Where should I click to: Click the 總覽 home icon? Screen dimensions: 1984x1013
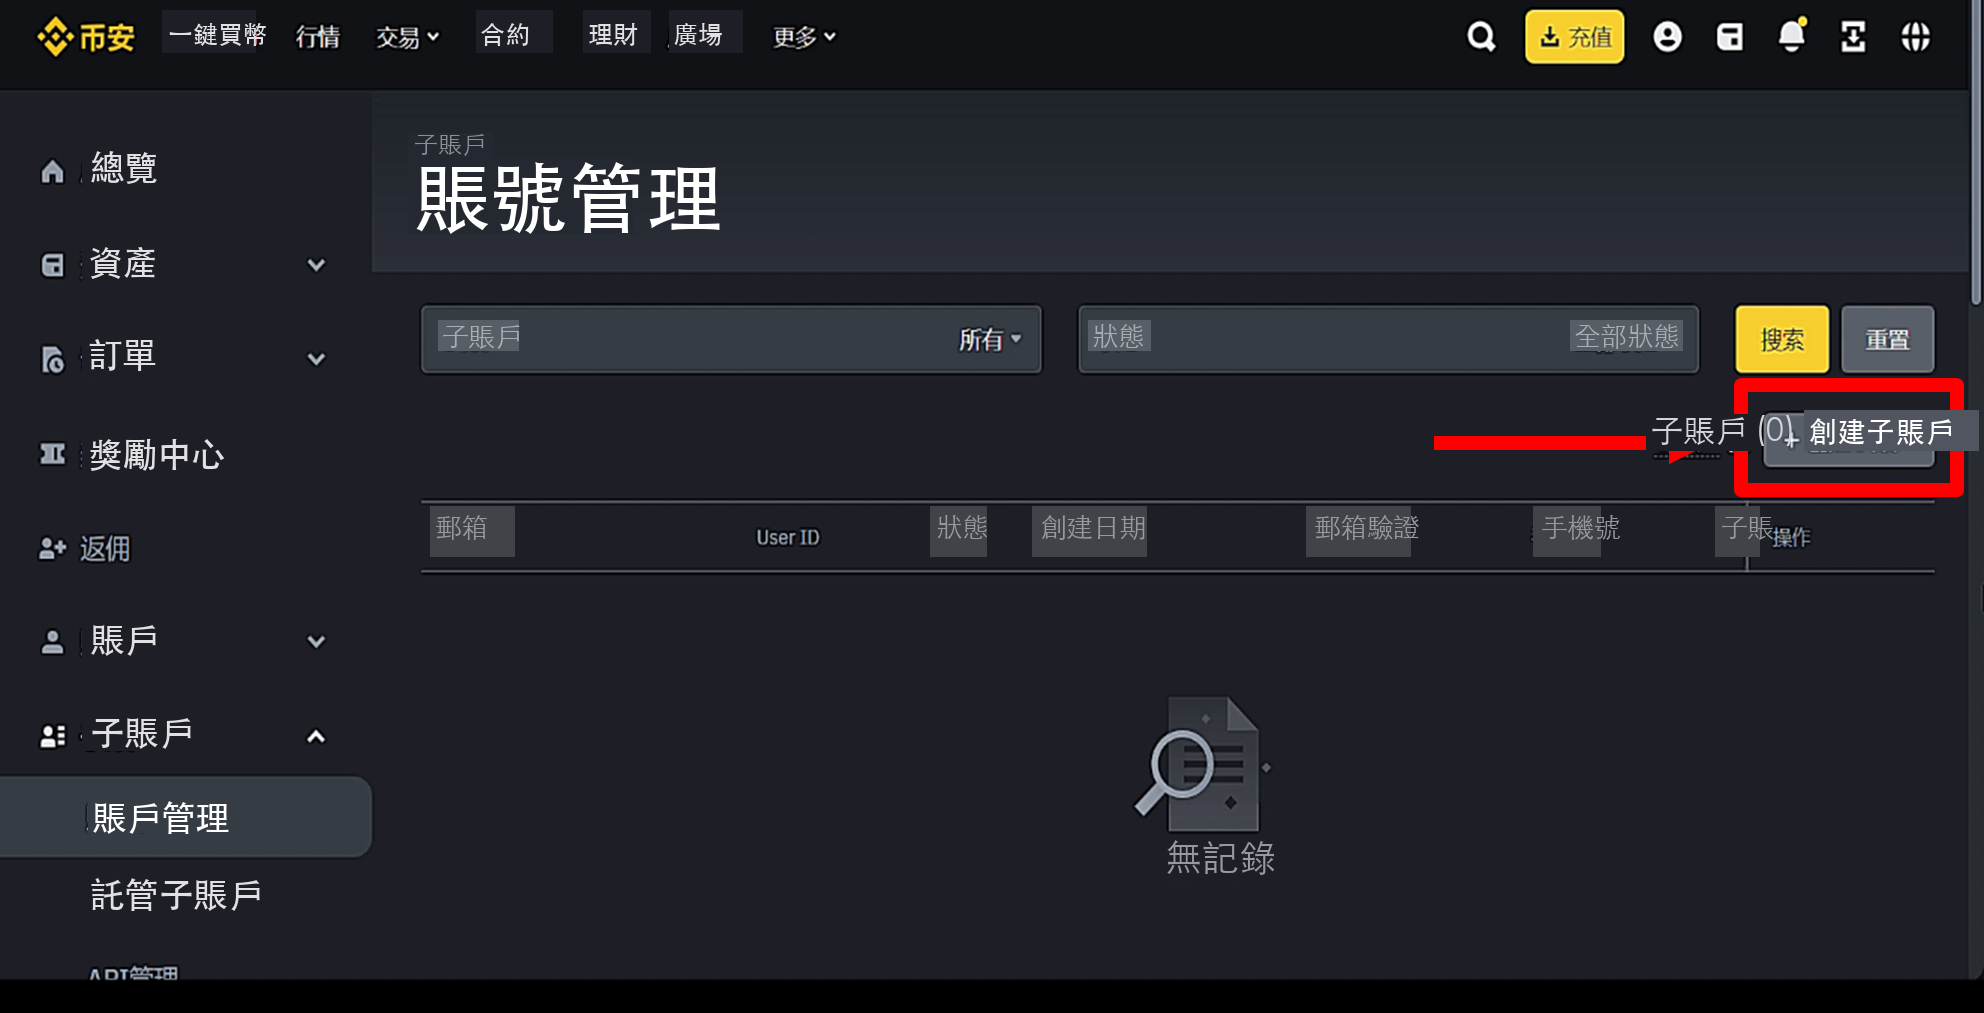pos(52,171)
